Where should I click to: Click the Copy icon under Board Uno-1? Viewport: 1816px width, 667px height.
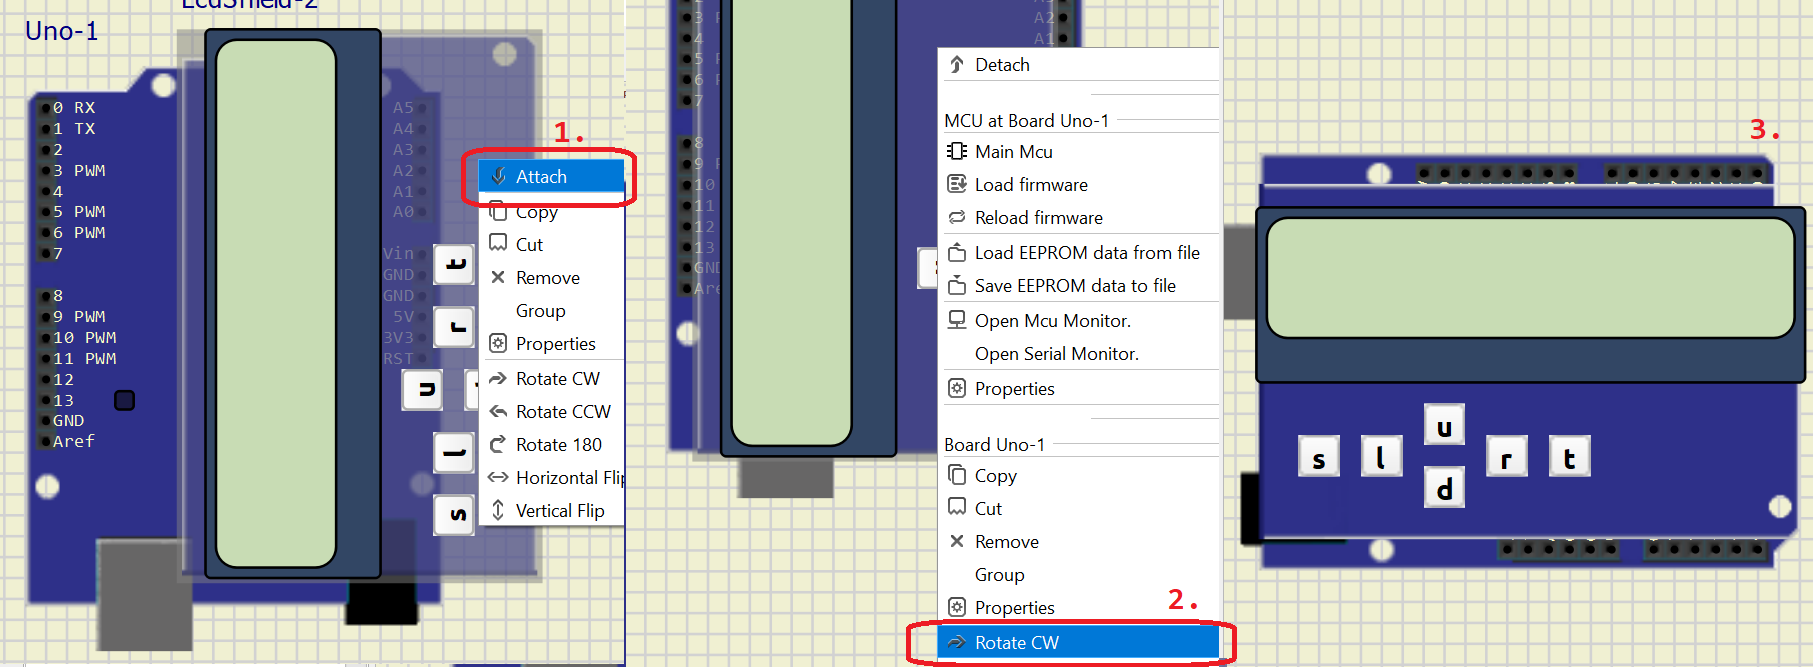click(957, 475)
